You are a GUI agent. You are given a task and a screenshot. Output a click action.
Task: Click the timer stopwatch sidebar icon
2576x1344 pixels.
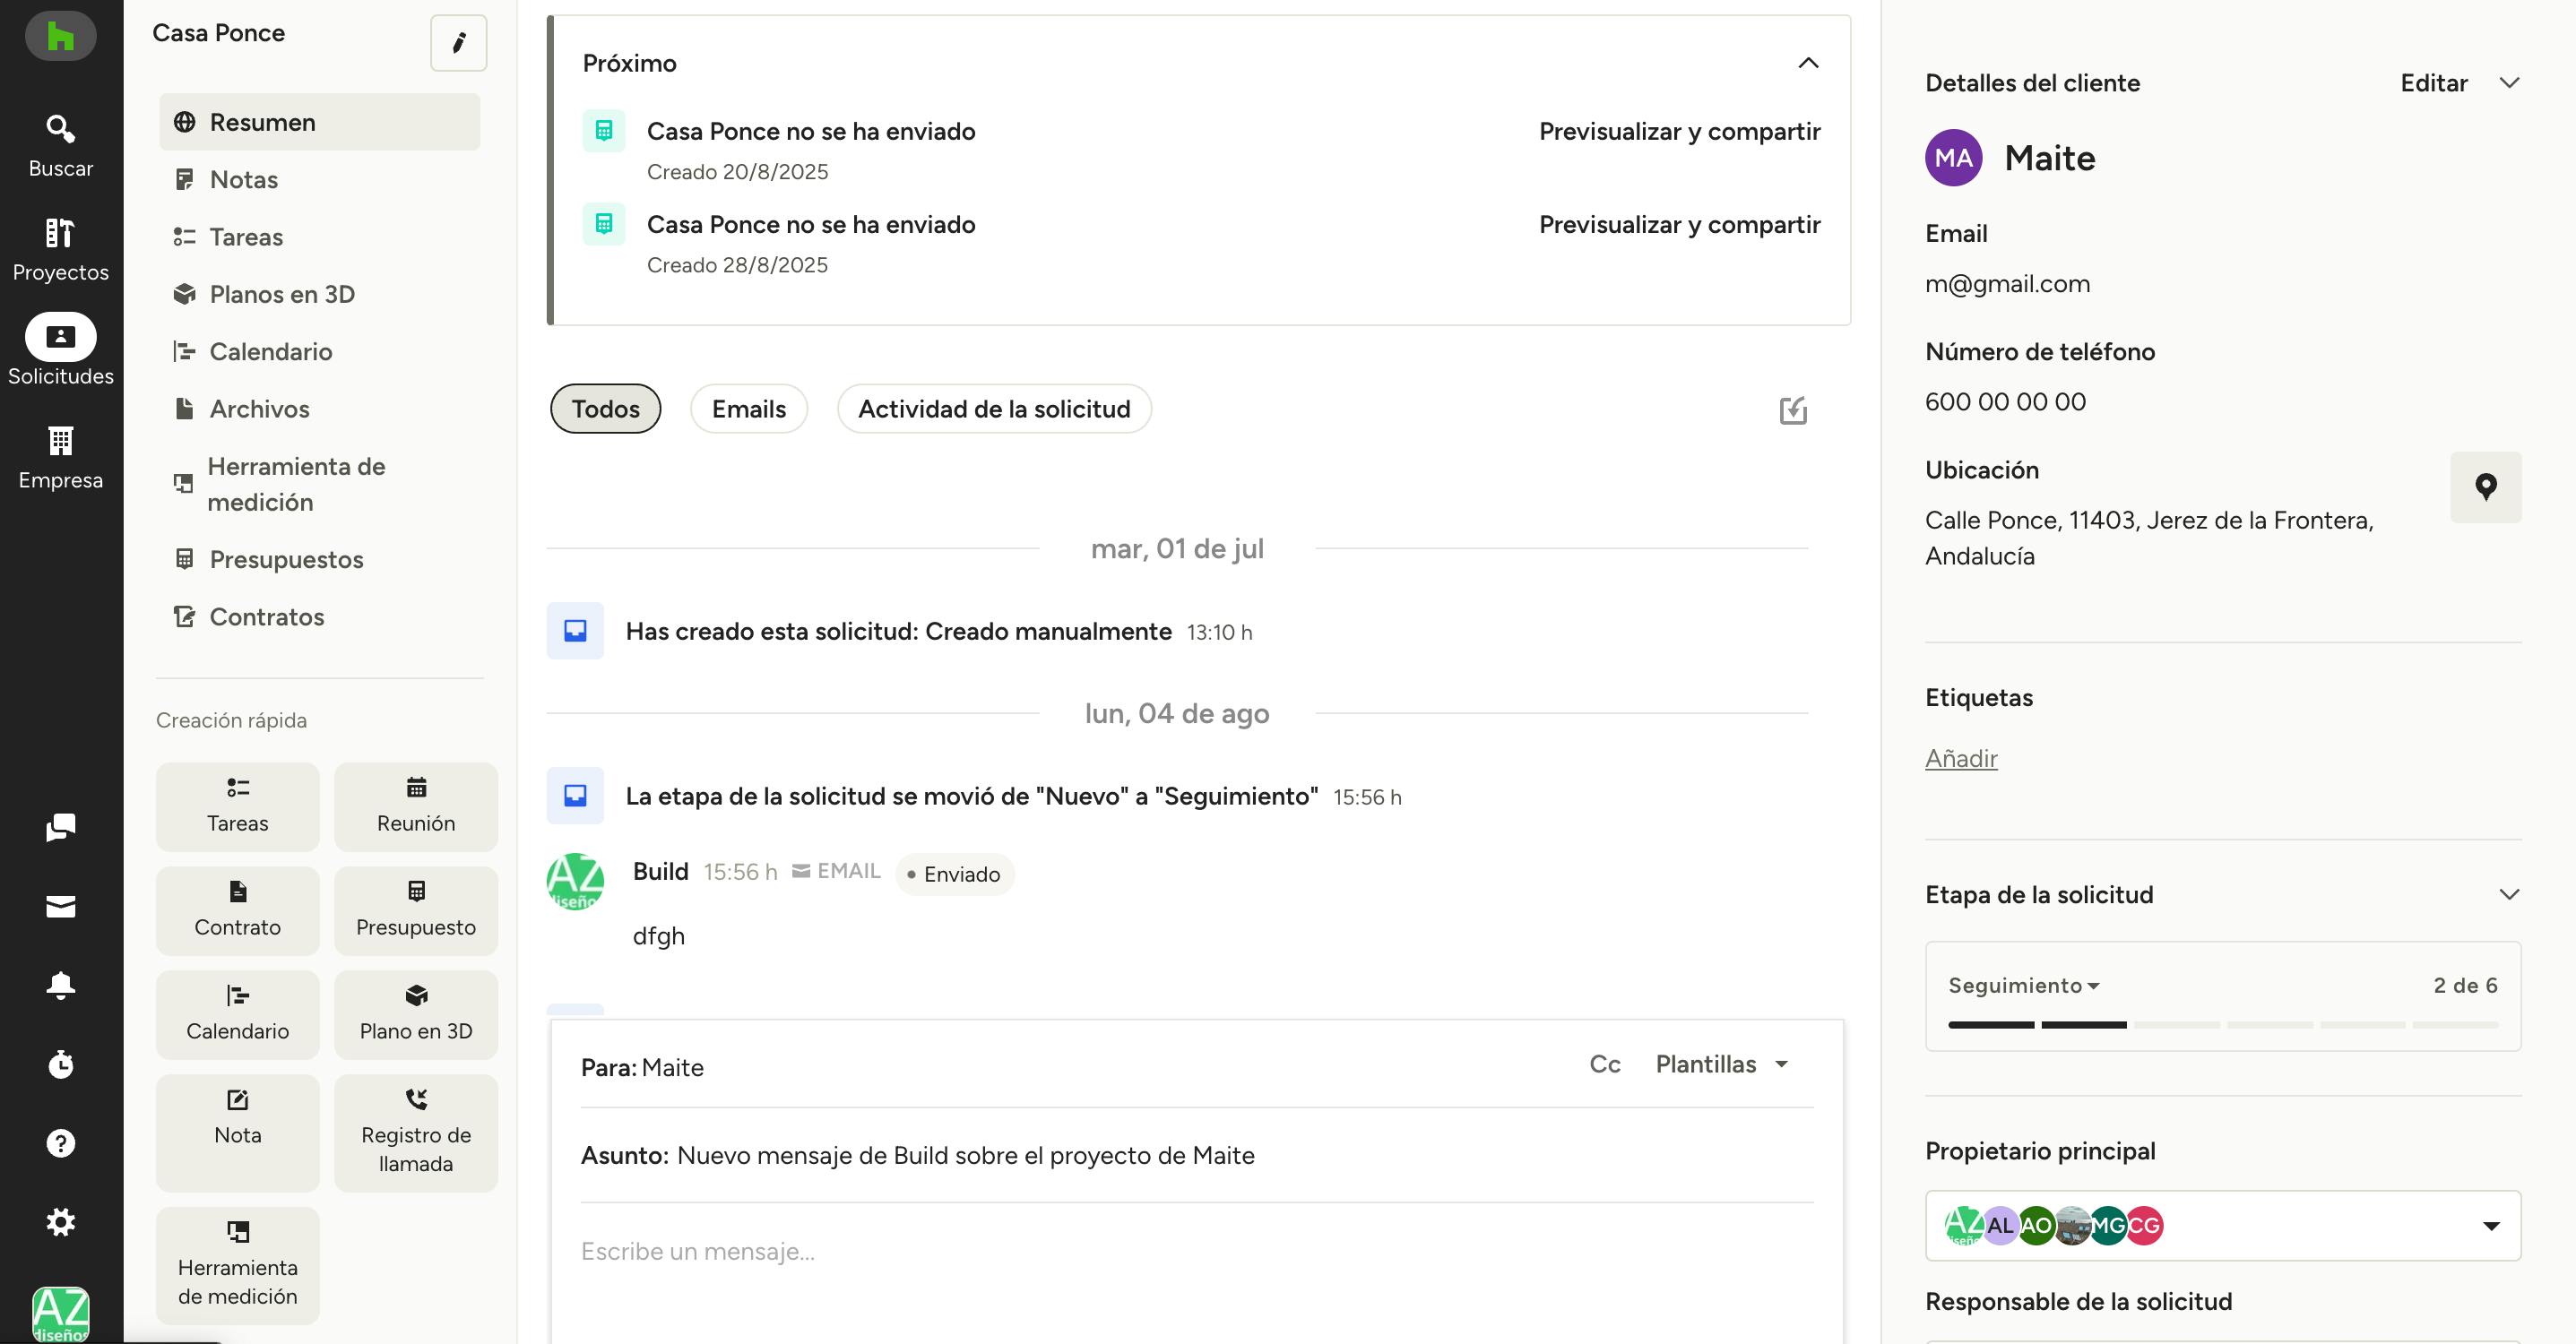[61, 1064]
